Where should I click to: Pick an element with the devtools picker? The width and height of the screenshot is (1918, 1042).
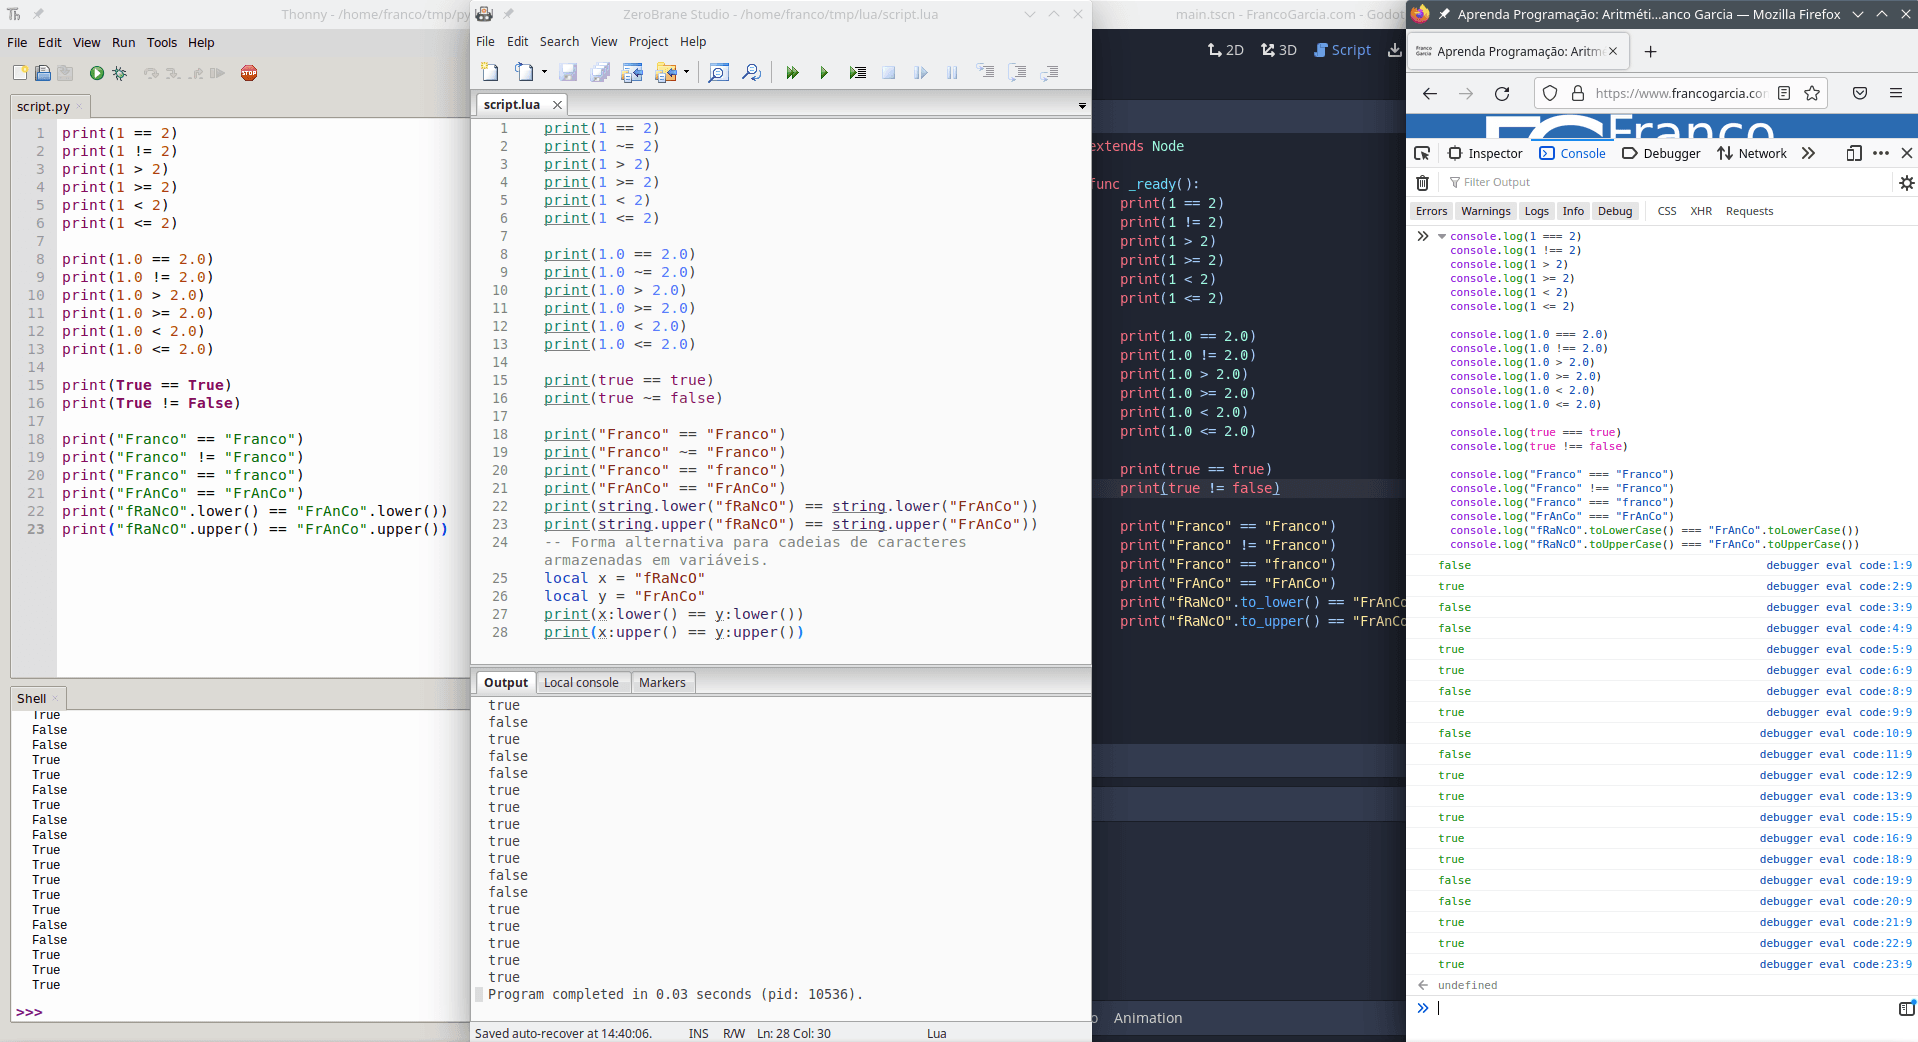[1422, 153]
